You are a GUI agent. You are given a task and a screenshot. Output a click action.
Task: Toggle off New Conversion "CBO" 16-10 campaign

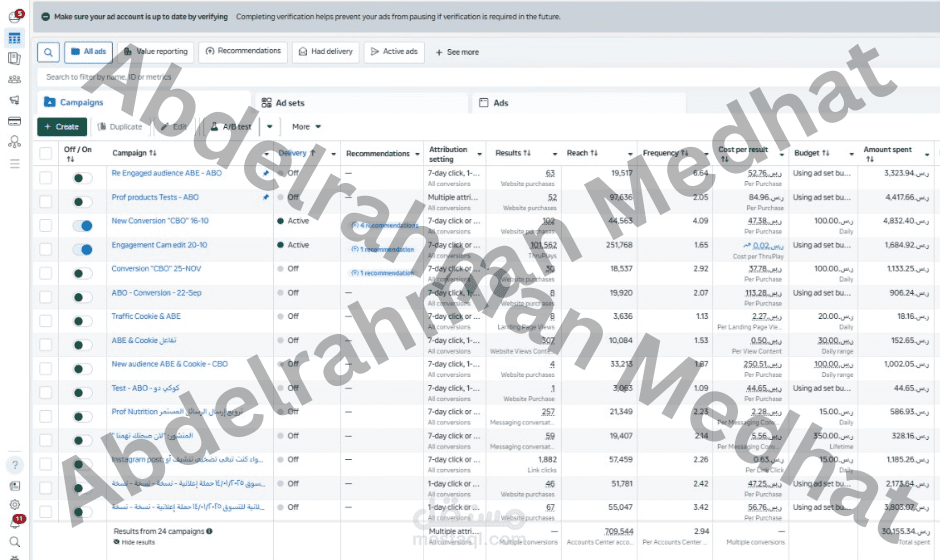coord(83,226)
